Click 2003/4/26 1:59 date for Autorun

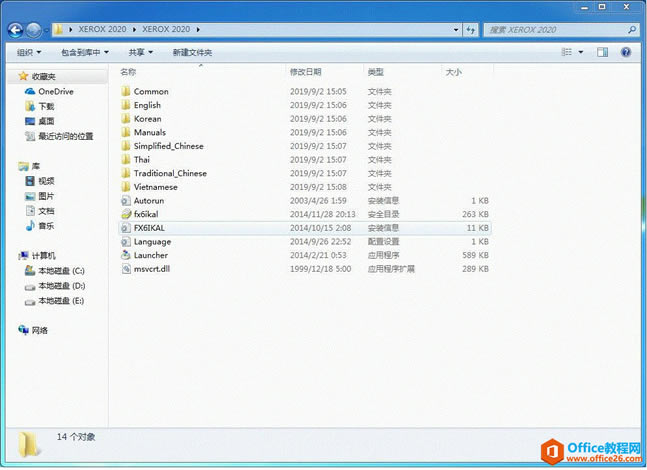(x=318, y=201)
